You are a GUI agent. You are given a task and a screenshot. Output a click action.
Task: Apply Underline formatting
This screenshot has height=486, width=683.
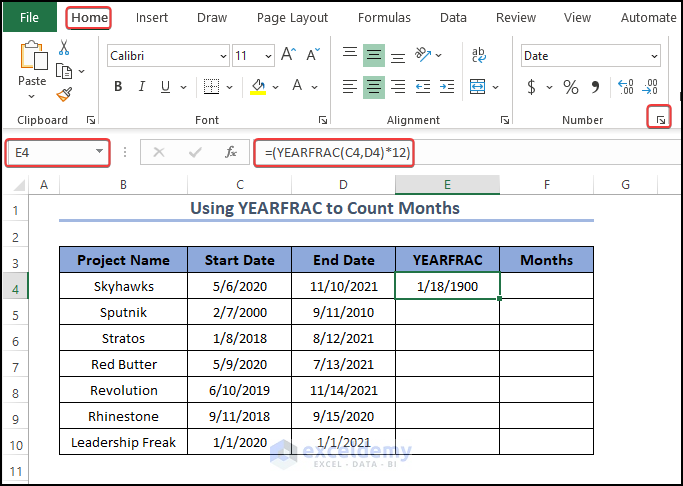pos(165,87)
